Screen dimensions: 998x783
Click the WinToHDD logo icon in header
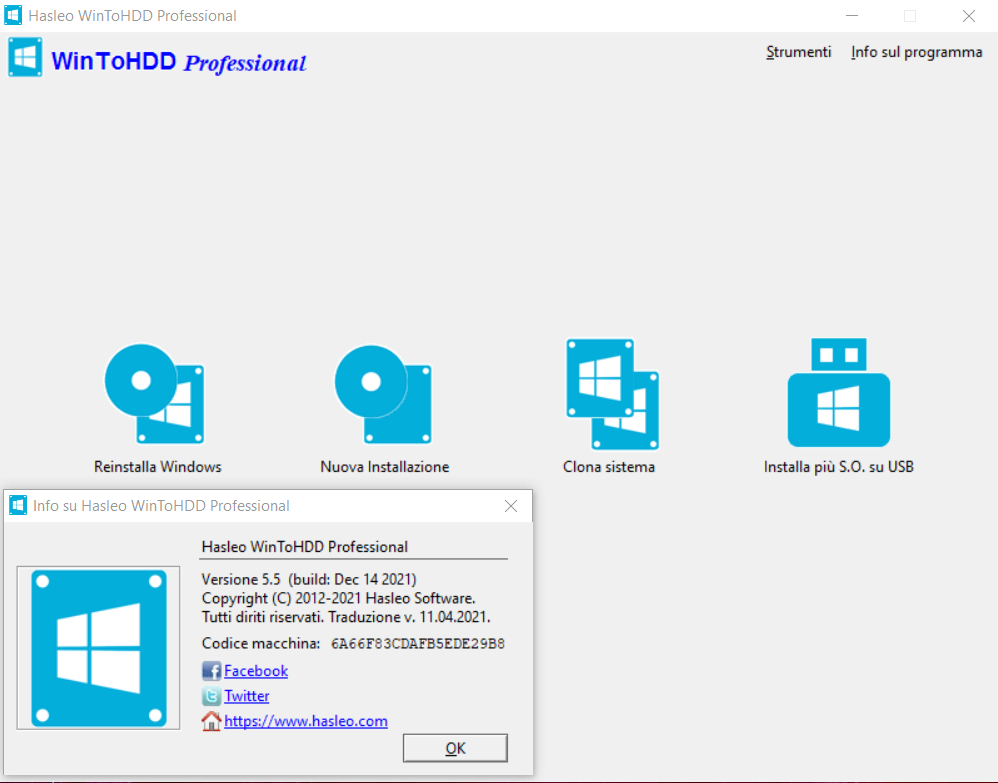click(25, 57)
